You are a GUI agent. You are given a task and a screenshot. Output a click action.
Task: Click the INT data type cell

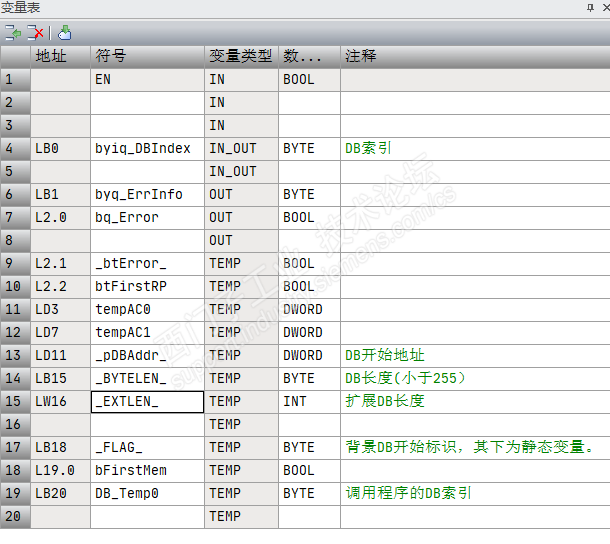coord(309,402)
